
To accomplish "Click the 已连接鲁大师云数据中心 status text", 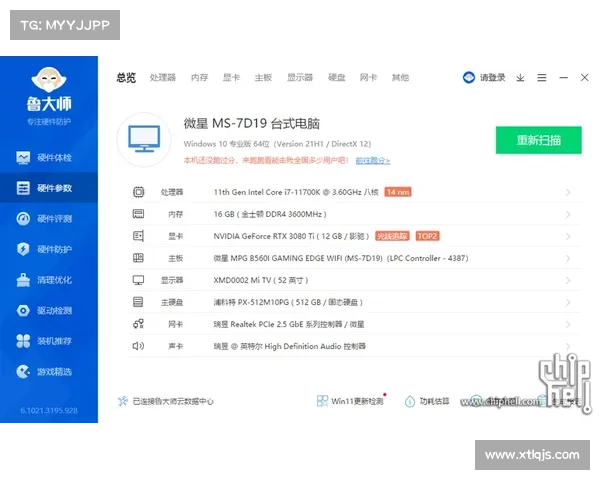I will (173, 401).
